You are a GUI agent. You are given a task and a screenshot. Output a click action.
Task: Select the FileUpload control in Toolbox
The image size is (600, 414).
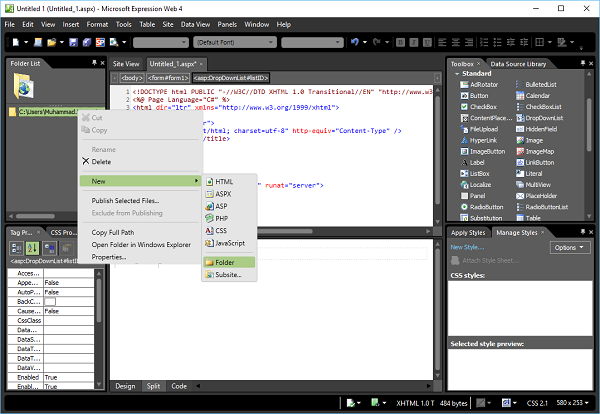[x=486, y=129]
